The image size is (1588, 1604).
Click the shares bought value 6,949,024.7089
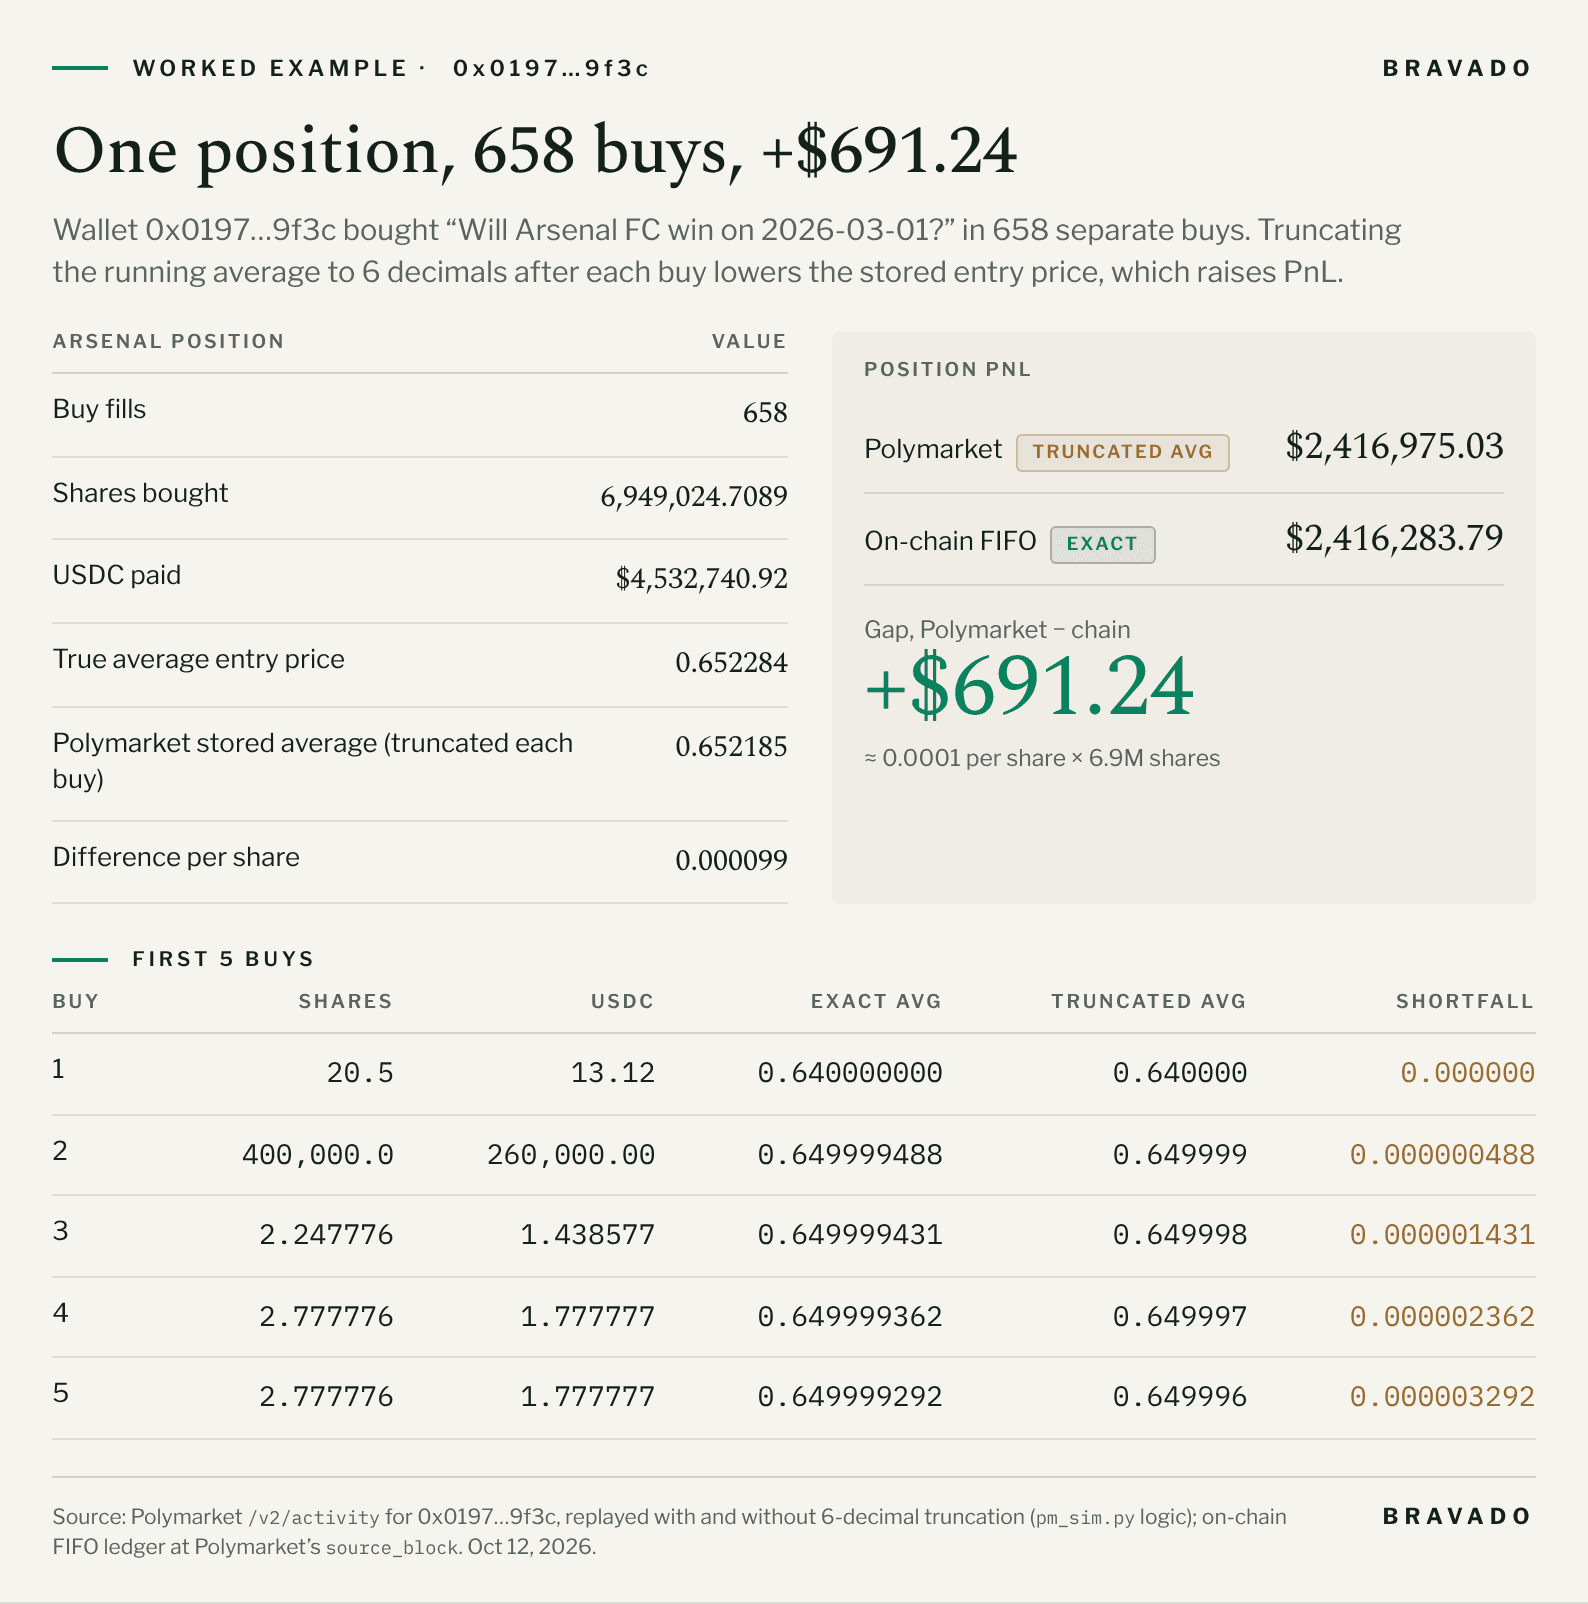[x=694, y=496]
